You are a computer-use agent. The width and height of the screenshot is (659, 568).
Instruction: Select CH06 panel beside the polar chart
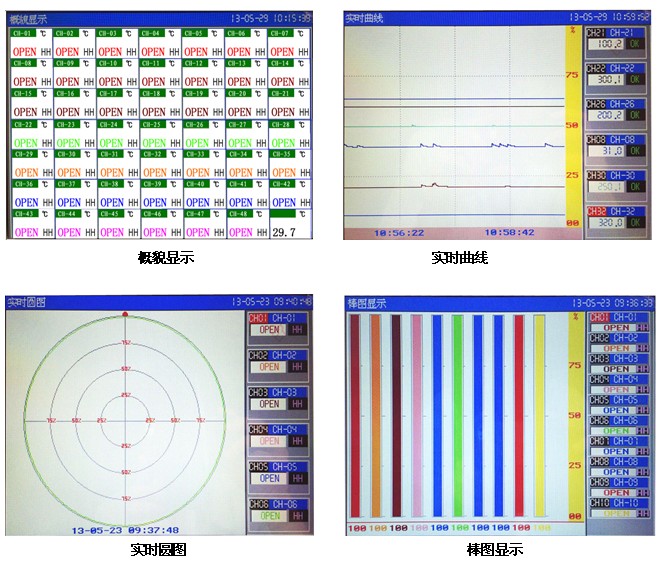(279, 510)
